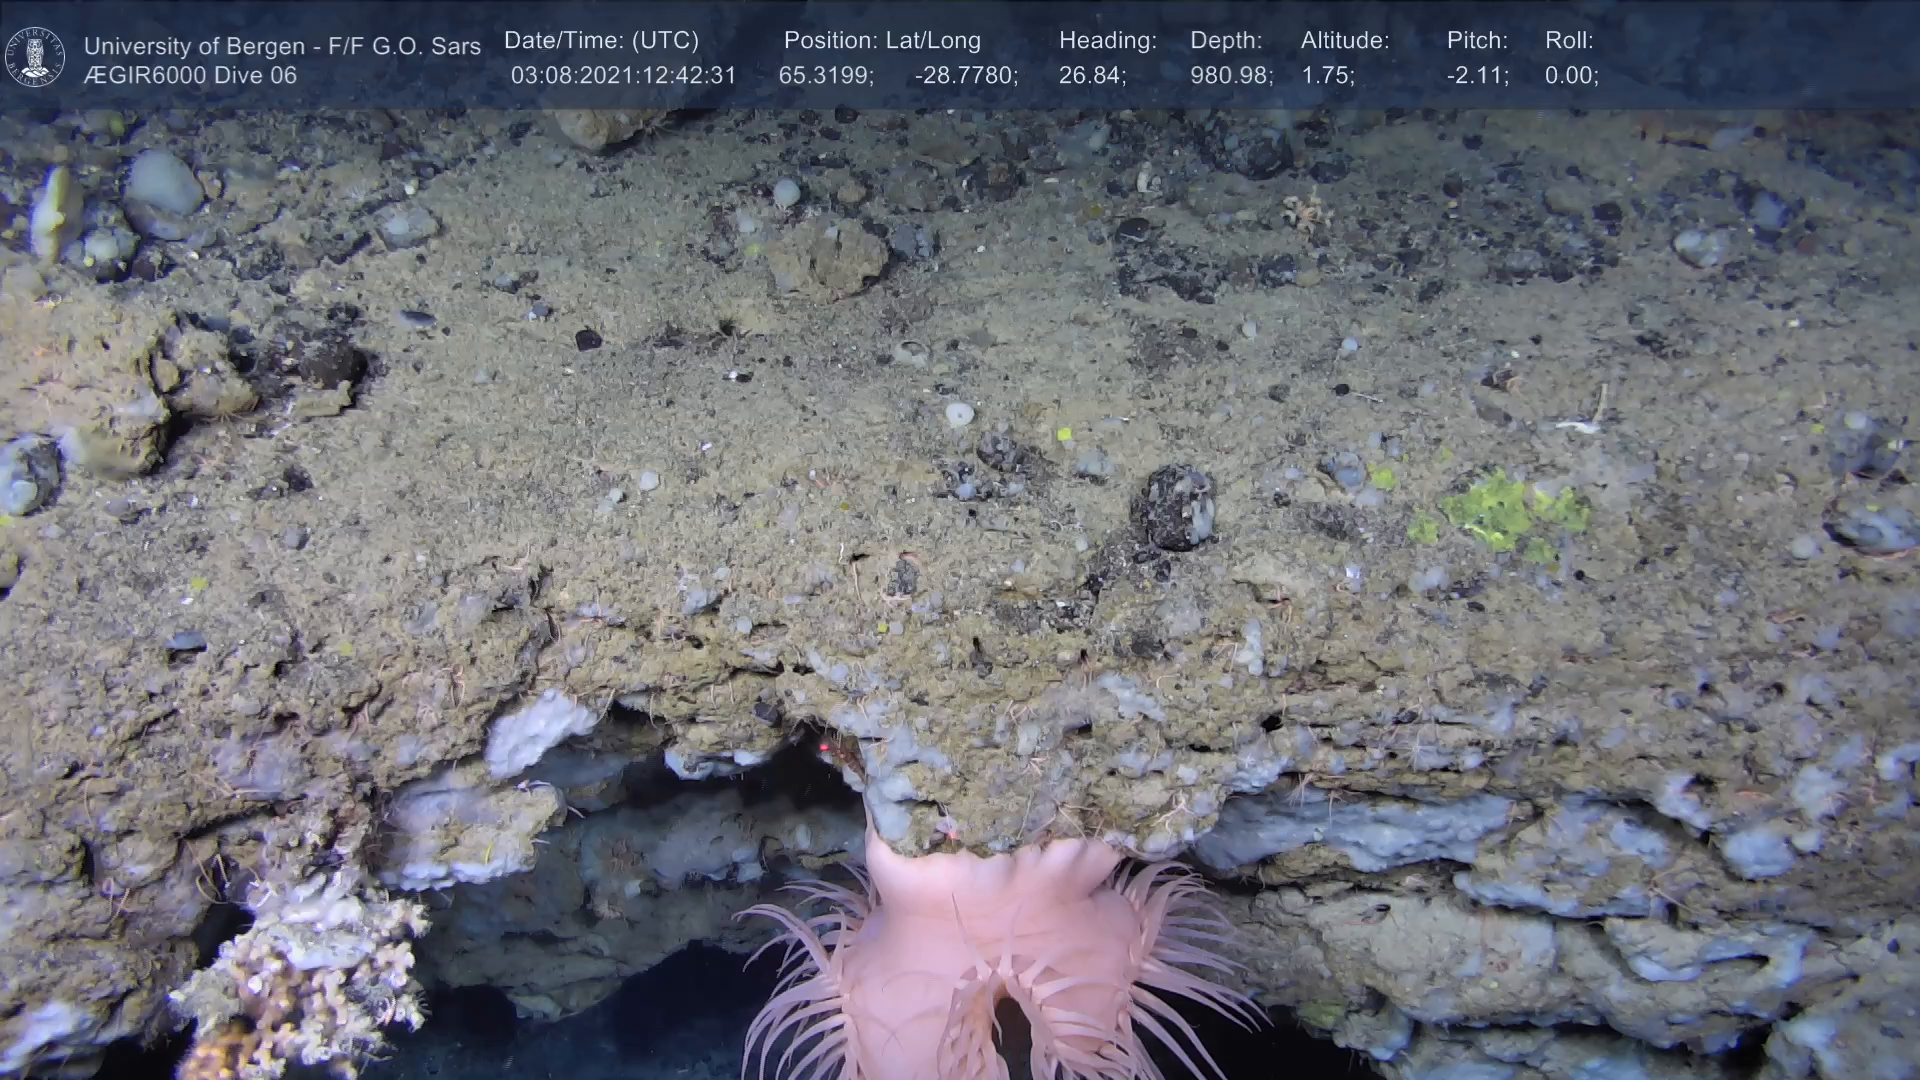Click the Depth label
Viewport: 1920px width, 1080px height.
pos(1226,41)
